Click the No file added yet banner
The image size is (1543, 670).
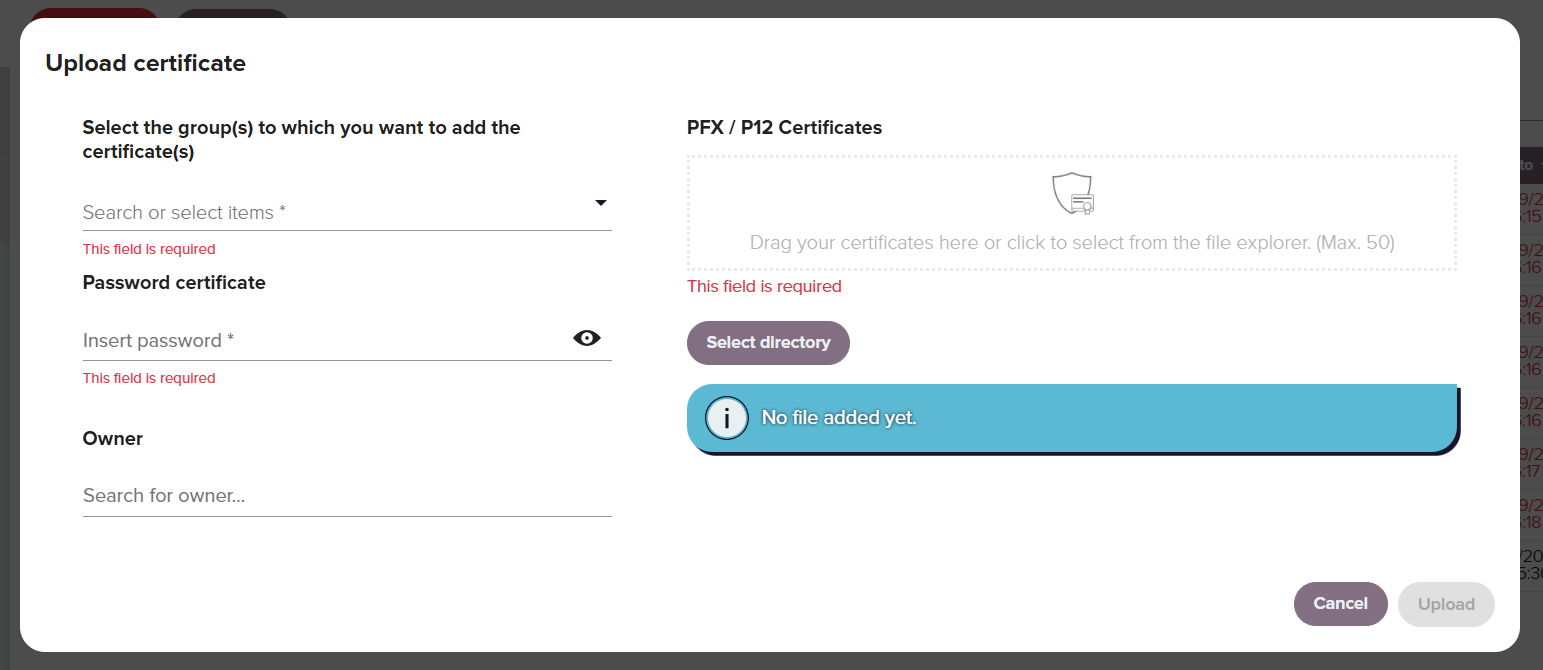coord(1074,419)
